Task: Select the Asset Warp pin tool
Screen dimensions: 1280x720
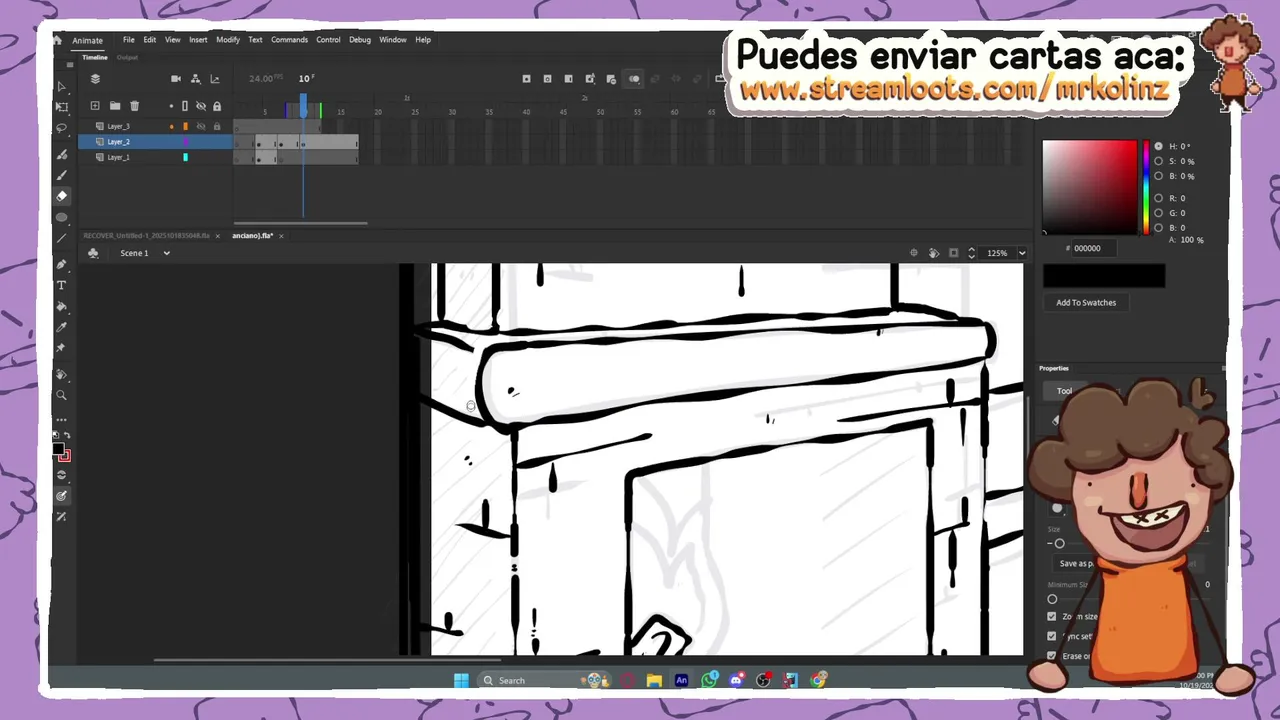Action: pos(61,348)
